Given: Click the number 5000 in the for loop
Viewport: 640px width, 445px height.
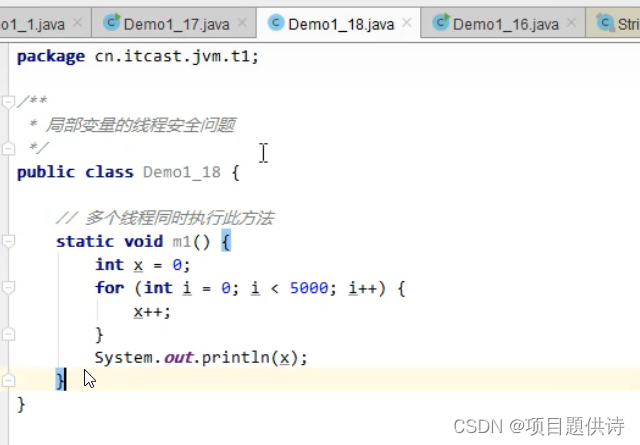Looking at the screenshot, I should pyautogui.click(x=309, y=288).
